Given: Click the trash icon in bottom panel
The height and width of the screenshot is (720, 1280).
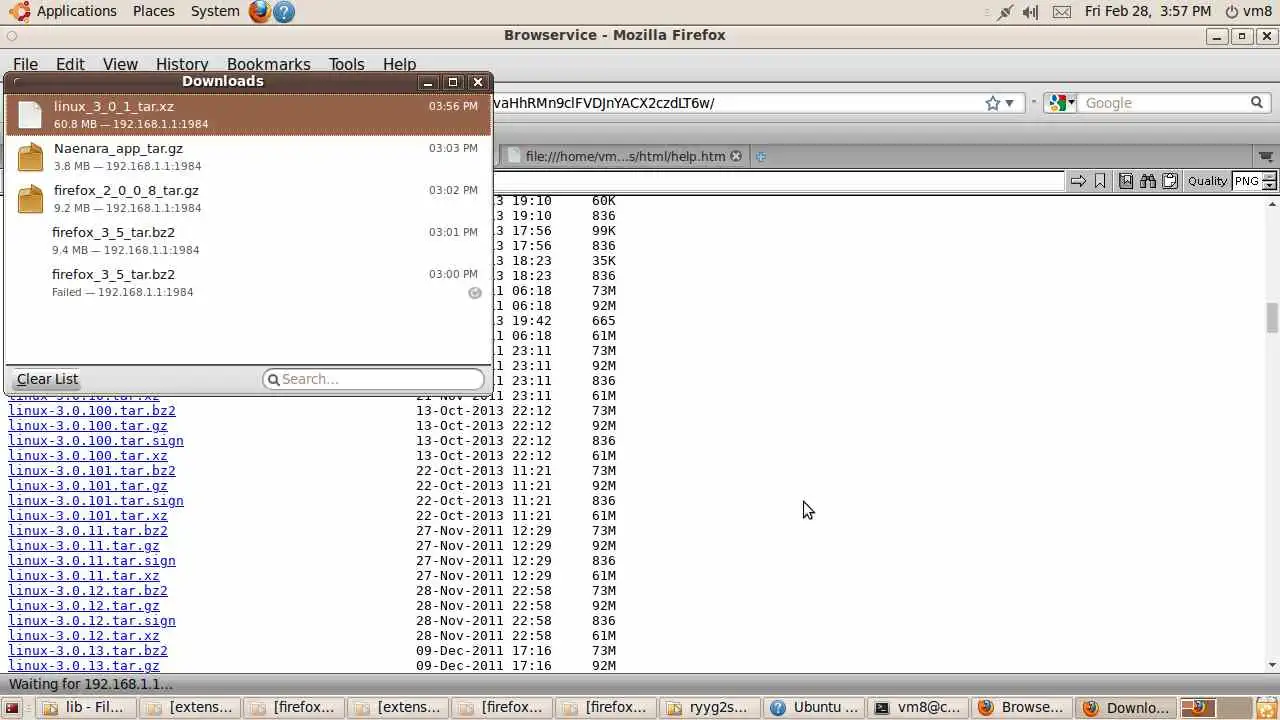Looking at the screenshot, I should [1265, 707].
